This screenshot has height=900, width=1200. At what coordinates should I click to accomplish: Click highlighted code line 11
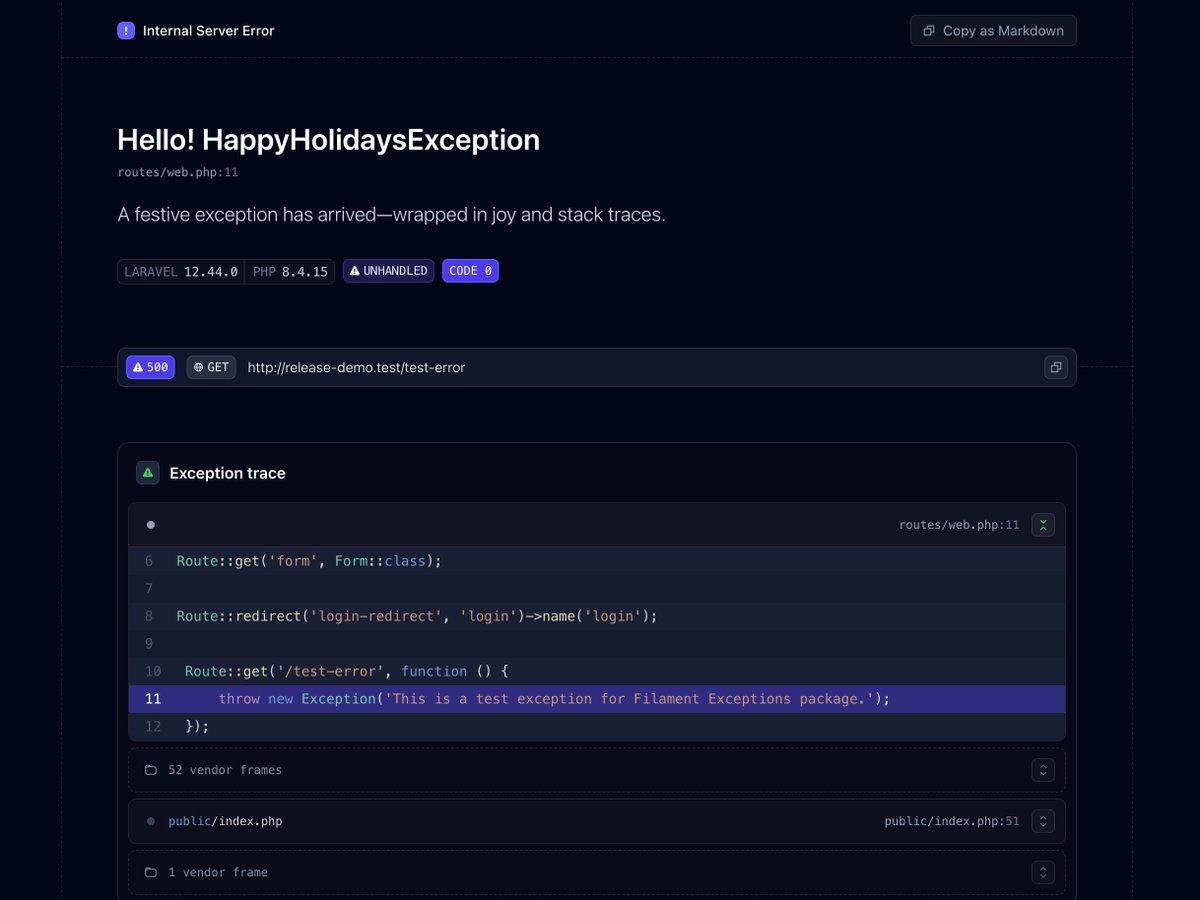597,699
